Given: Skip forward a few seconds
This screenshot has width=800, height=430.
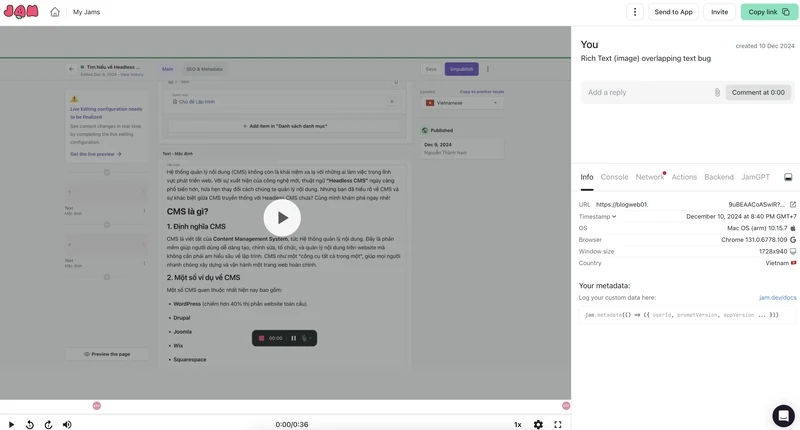Looking at the screenshot, I should tap(48, 424).
